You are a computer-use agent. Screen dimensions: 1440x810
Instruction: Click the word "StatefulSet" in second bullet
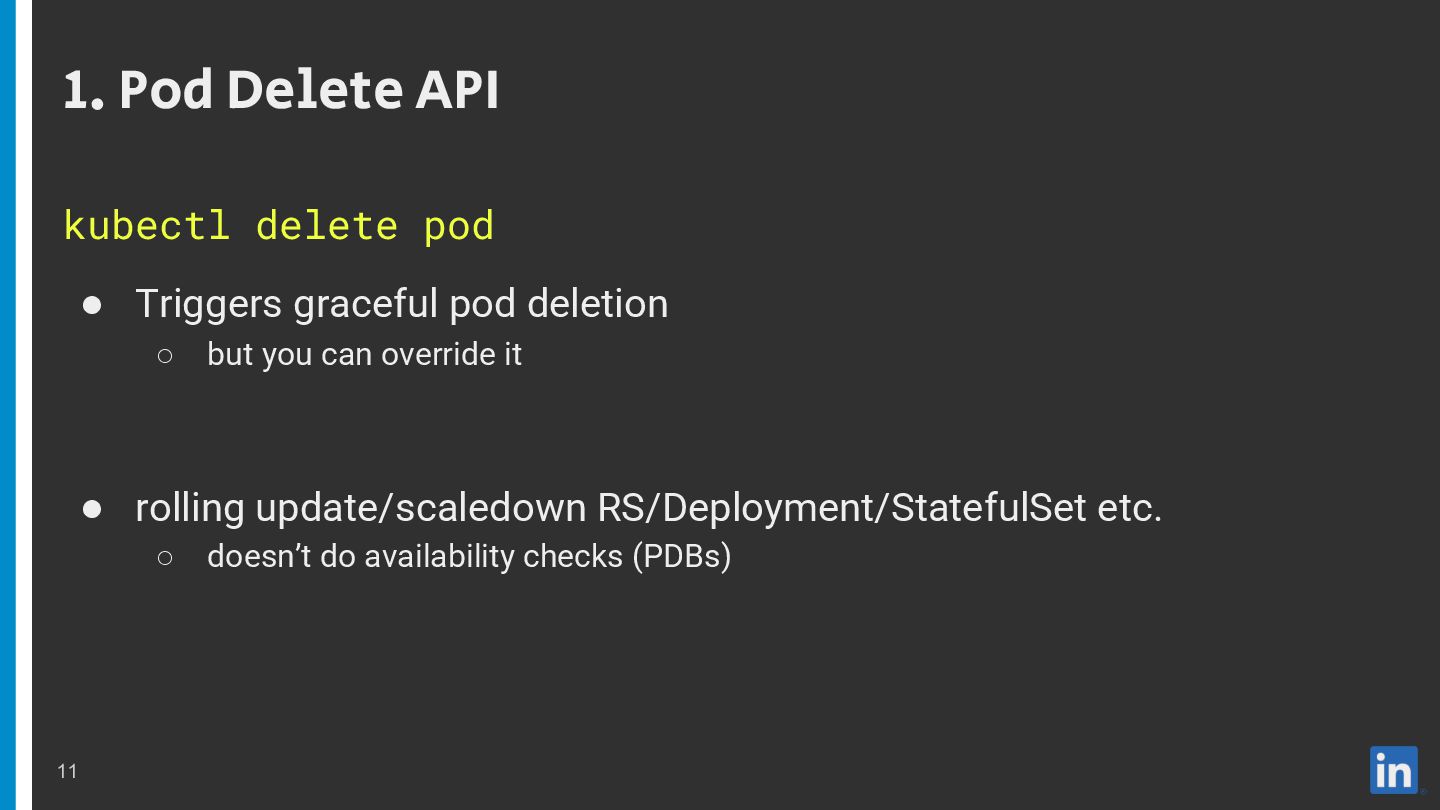[988, 508]
